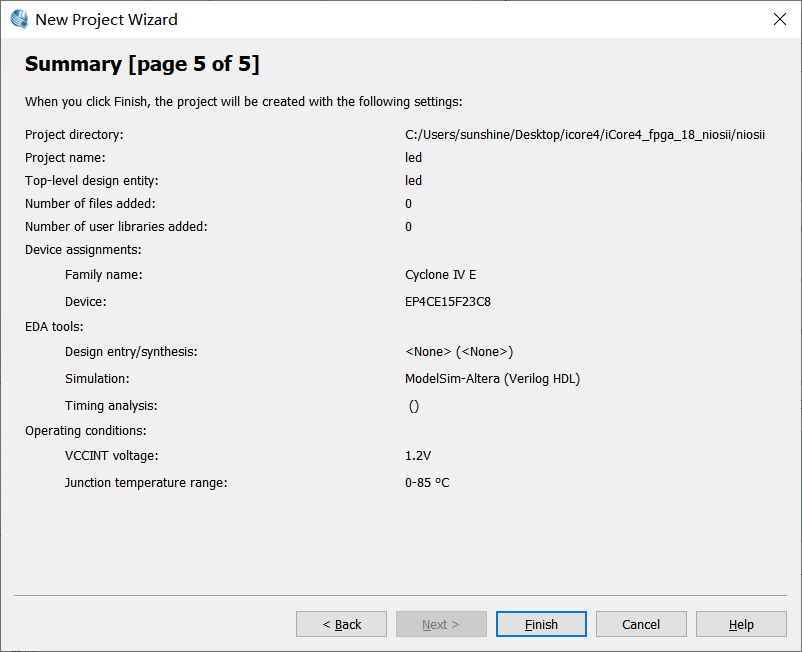This screenshot has height=652, width=802.
Task: Cancel the New Project Wizard
Action: [x=641, y=624]
